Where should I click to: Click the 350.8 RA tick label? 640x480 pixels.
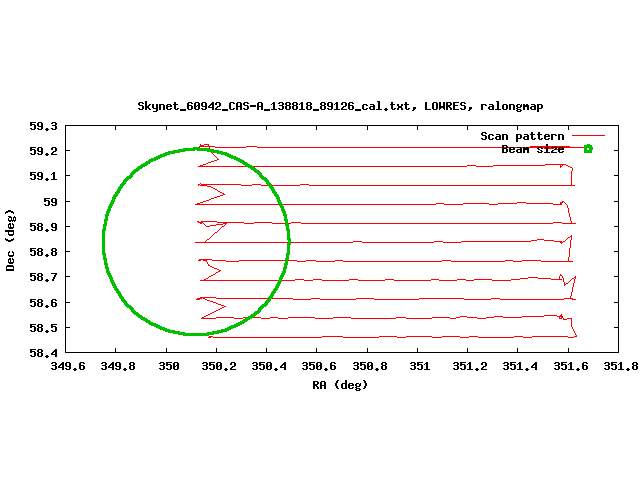[370, 366]
